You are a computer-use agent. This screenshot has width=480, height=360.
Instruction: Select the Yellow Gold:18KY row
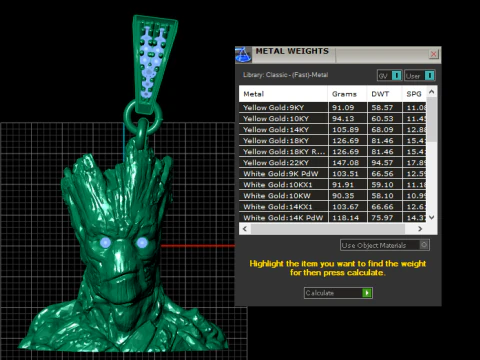tap(333, 140)
